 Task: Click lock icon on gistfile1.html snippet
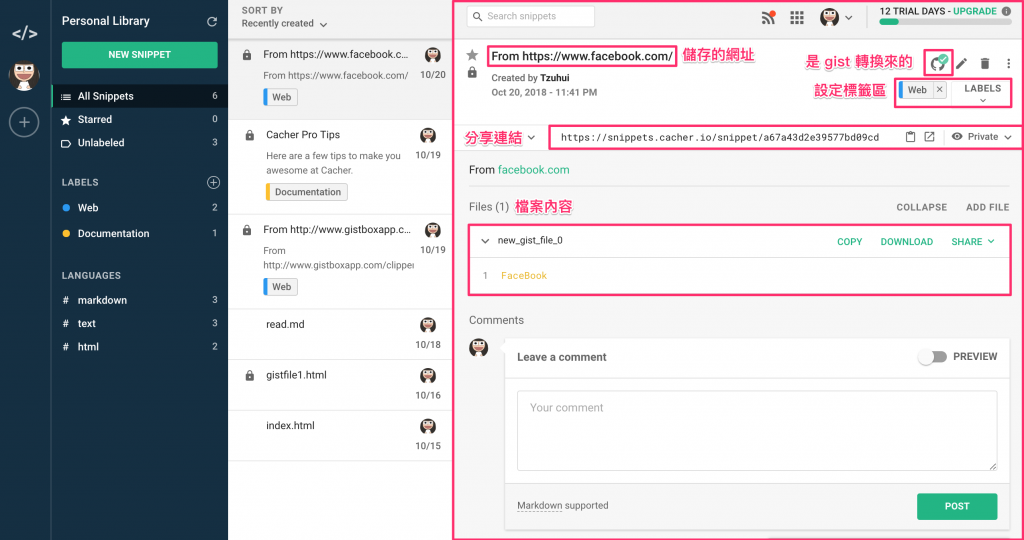249,376
